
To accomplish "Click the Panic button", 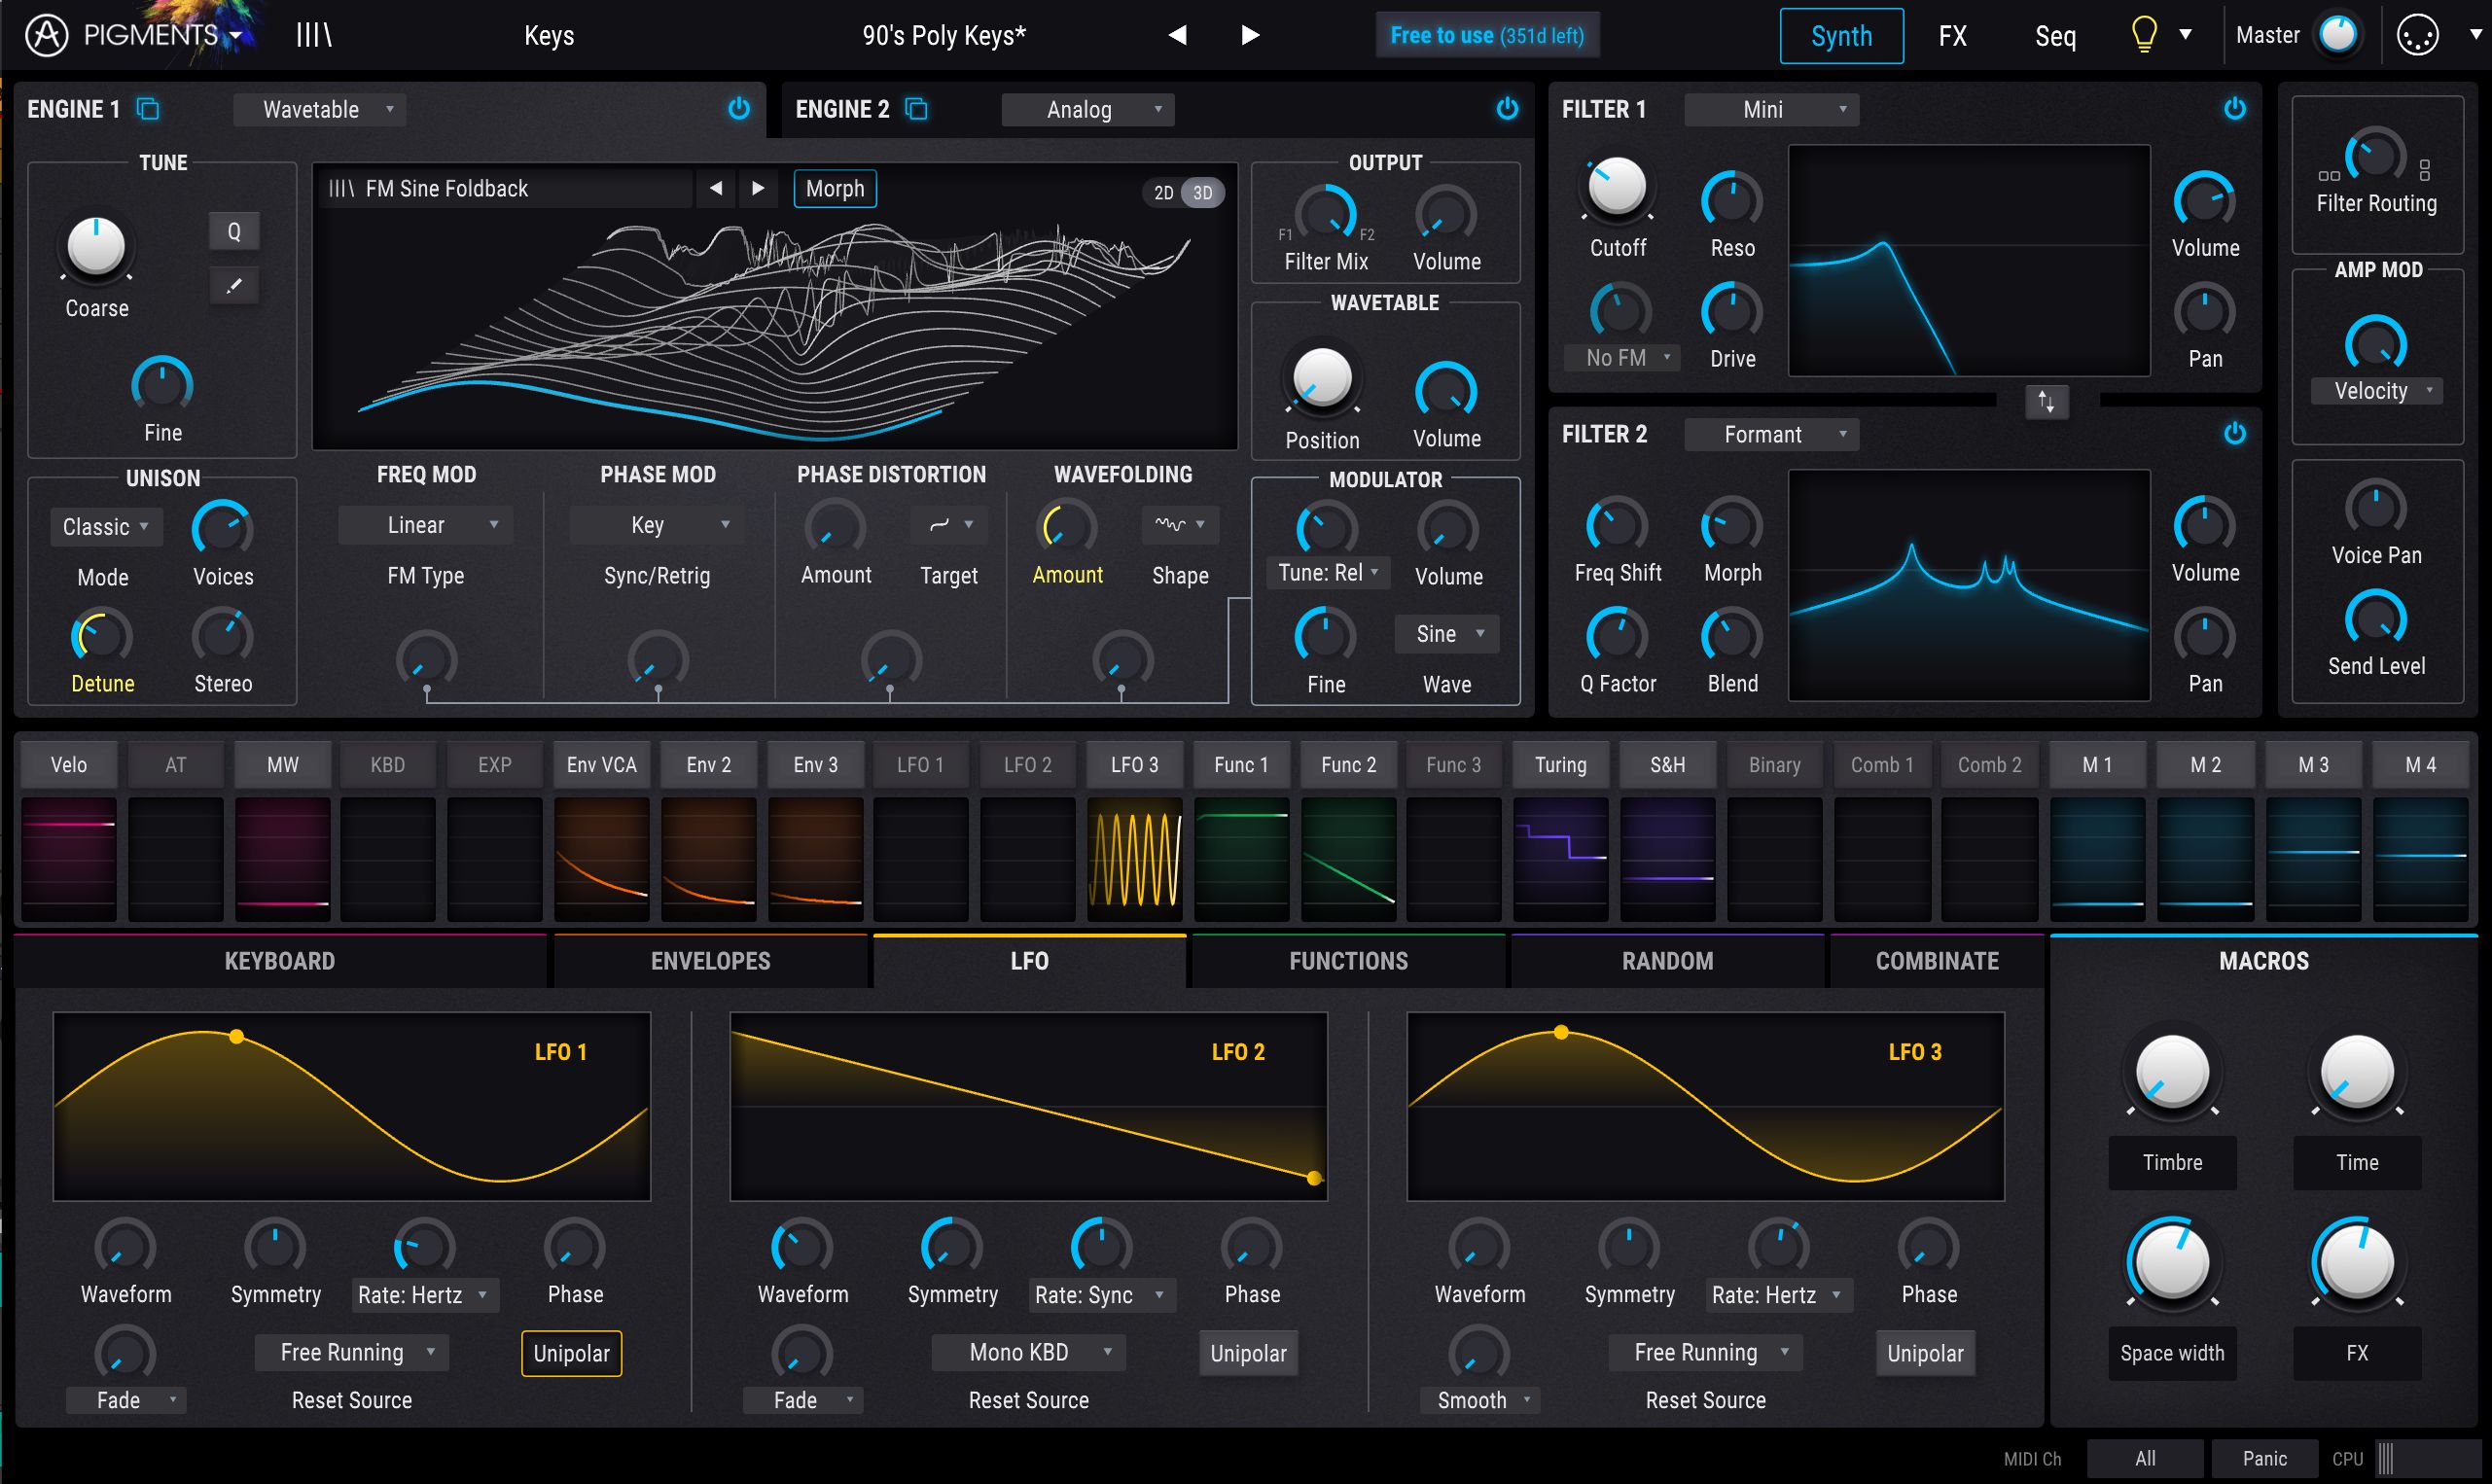I will click(x=2264, y=1458).
